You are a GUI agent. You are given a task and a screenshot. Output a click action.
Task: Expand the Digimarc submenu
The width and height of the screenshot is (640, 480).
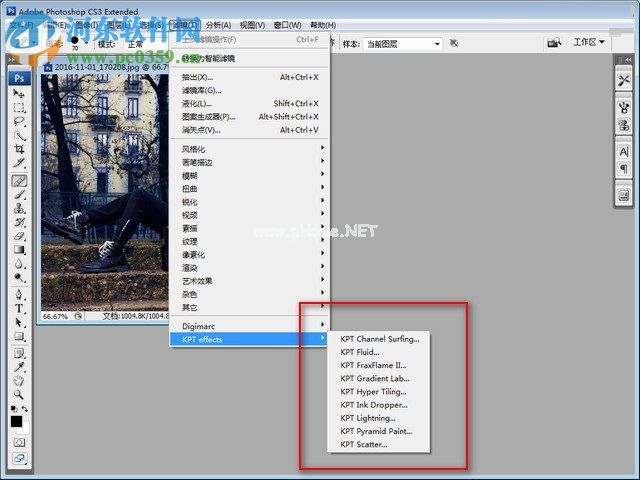250,326
